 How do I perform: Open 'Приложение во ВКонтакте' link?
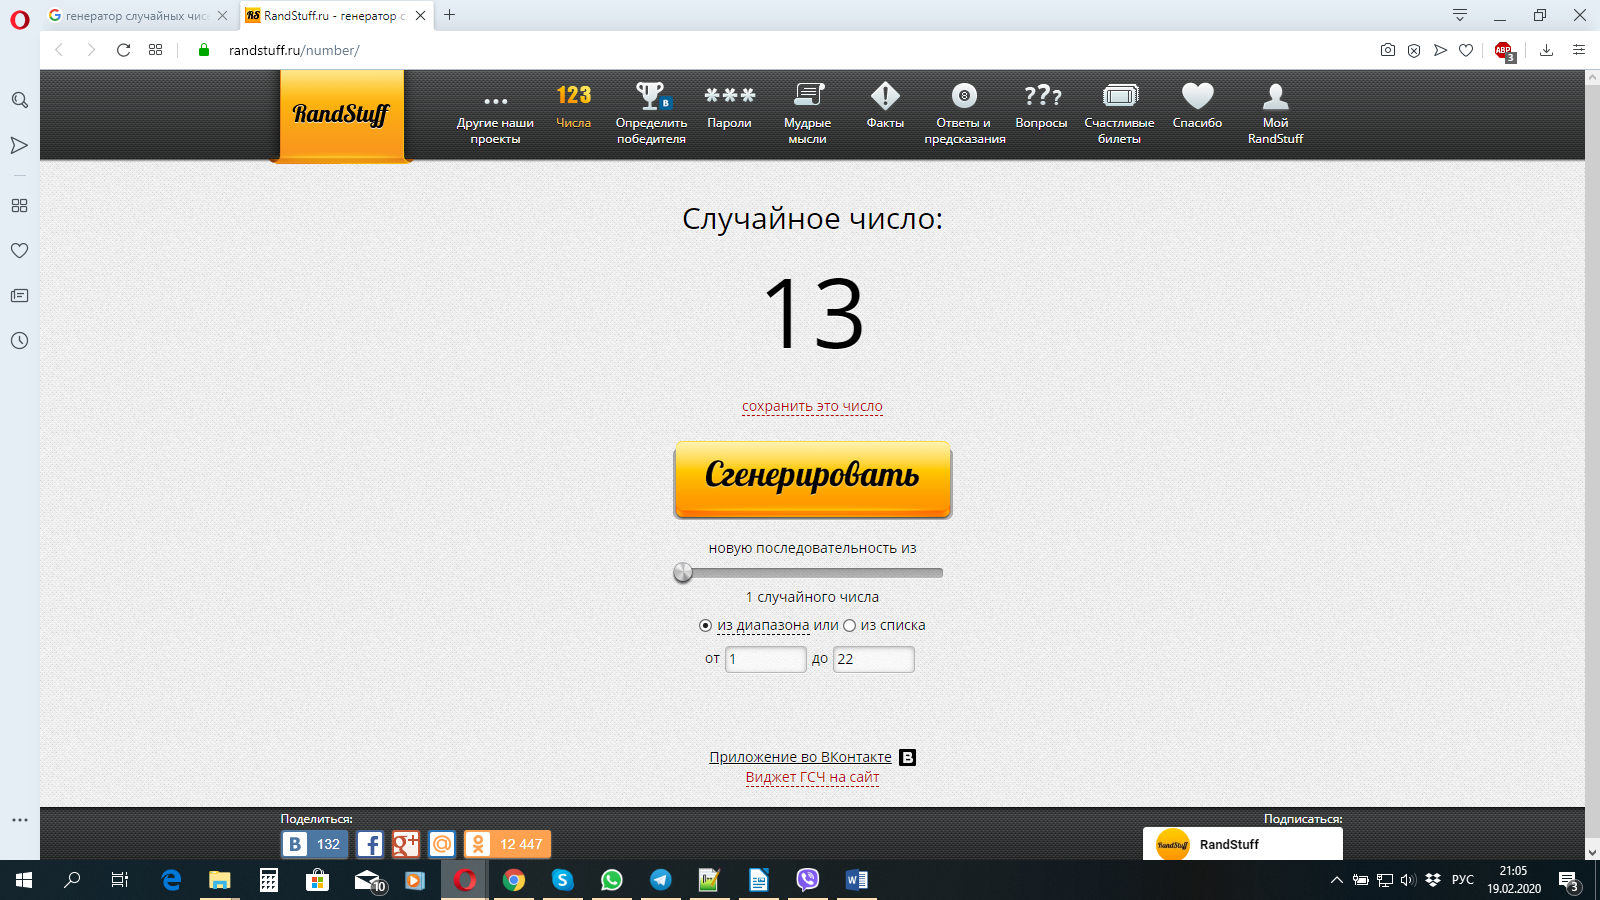(800, 757)
